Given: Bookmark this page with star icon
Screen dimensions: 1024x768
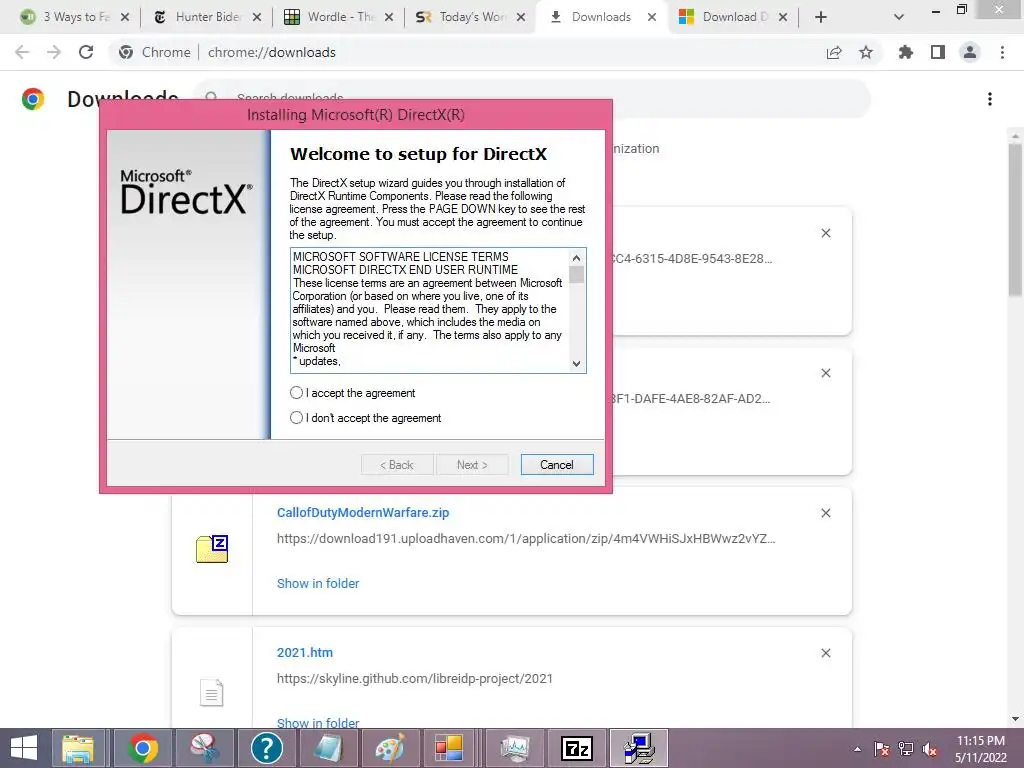Looking at the screenshot, I should pos(866,52).
